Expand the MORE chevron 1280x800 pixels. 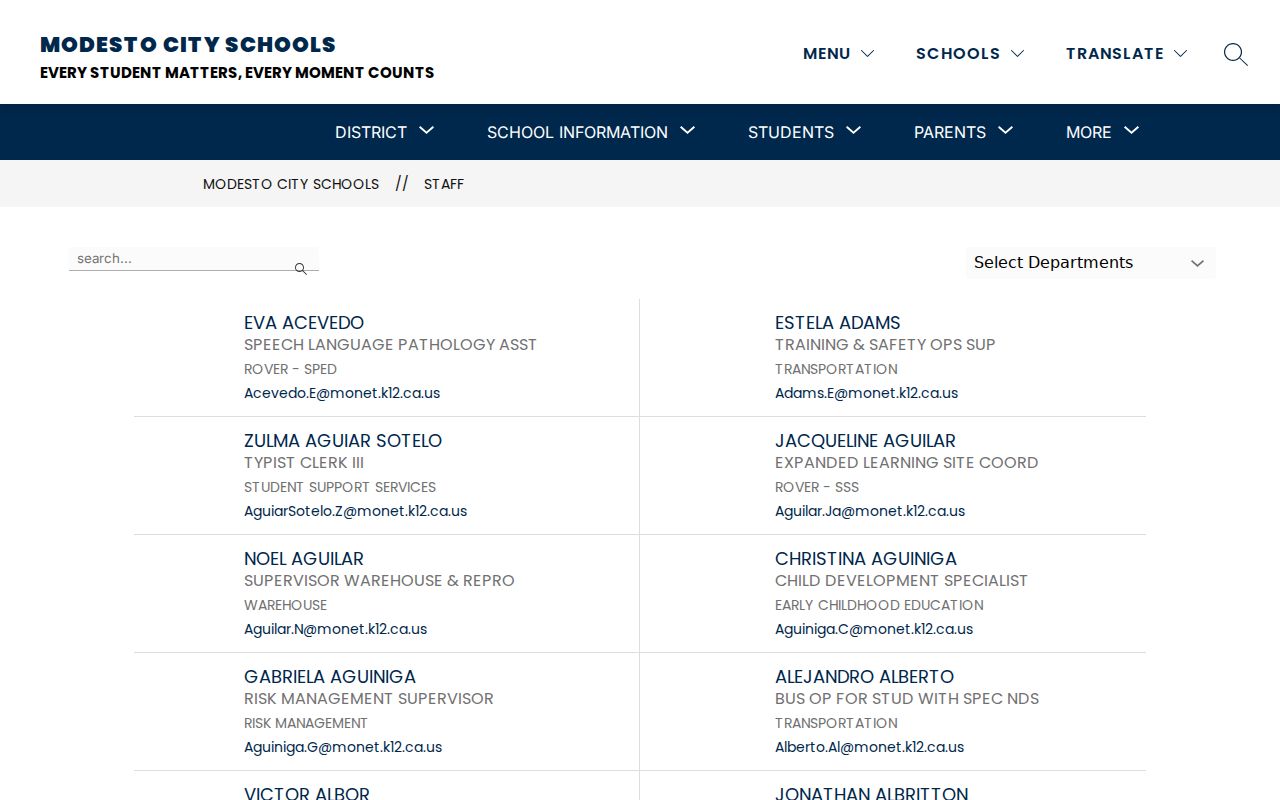(1132, 131)
